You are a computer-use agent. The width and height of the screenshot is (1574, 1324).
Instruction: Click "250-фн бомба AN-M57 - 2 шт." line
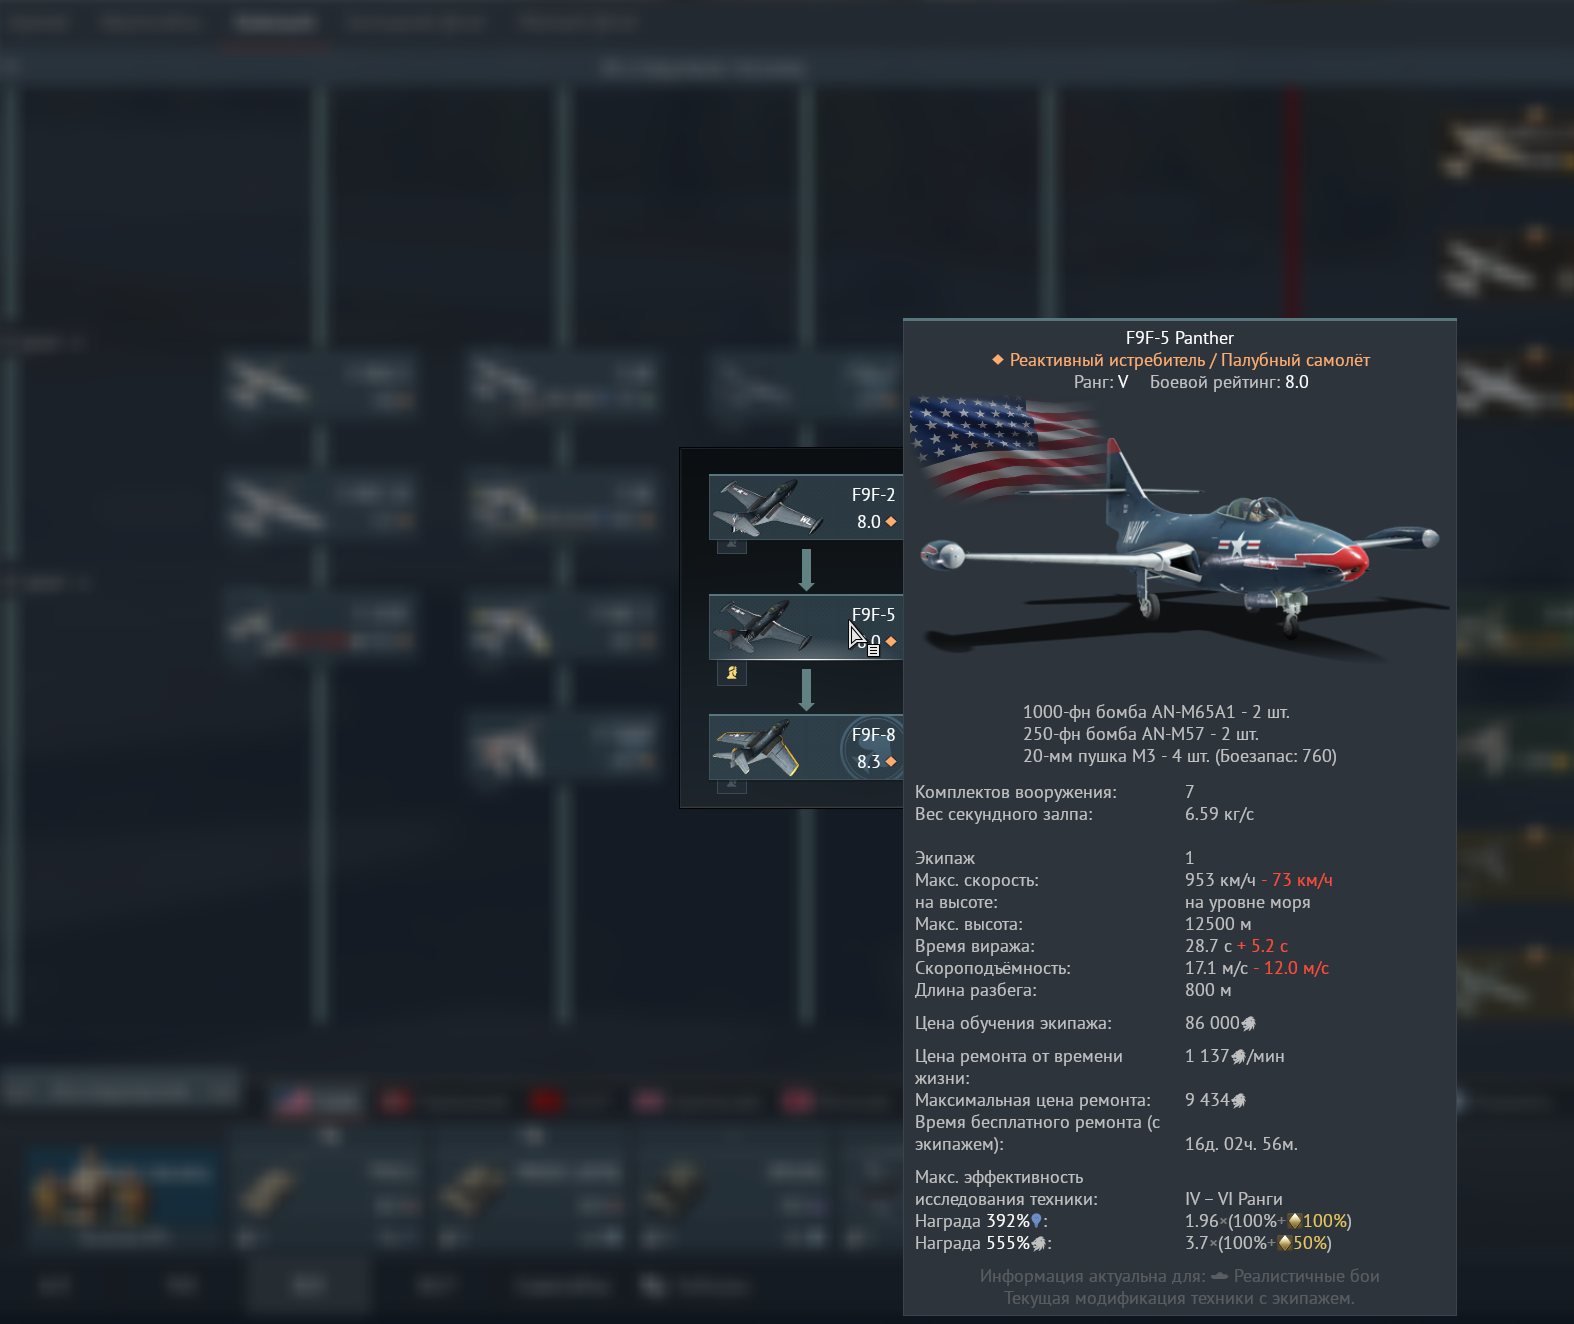[x=1141, y=734]
